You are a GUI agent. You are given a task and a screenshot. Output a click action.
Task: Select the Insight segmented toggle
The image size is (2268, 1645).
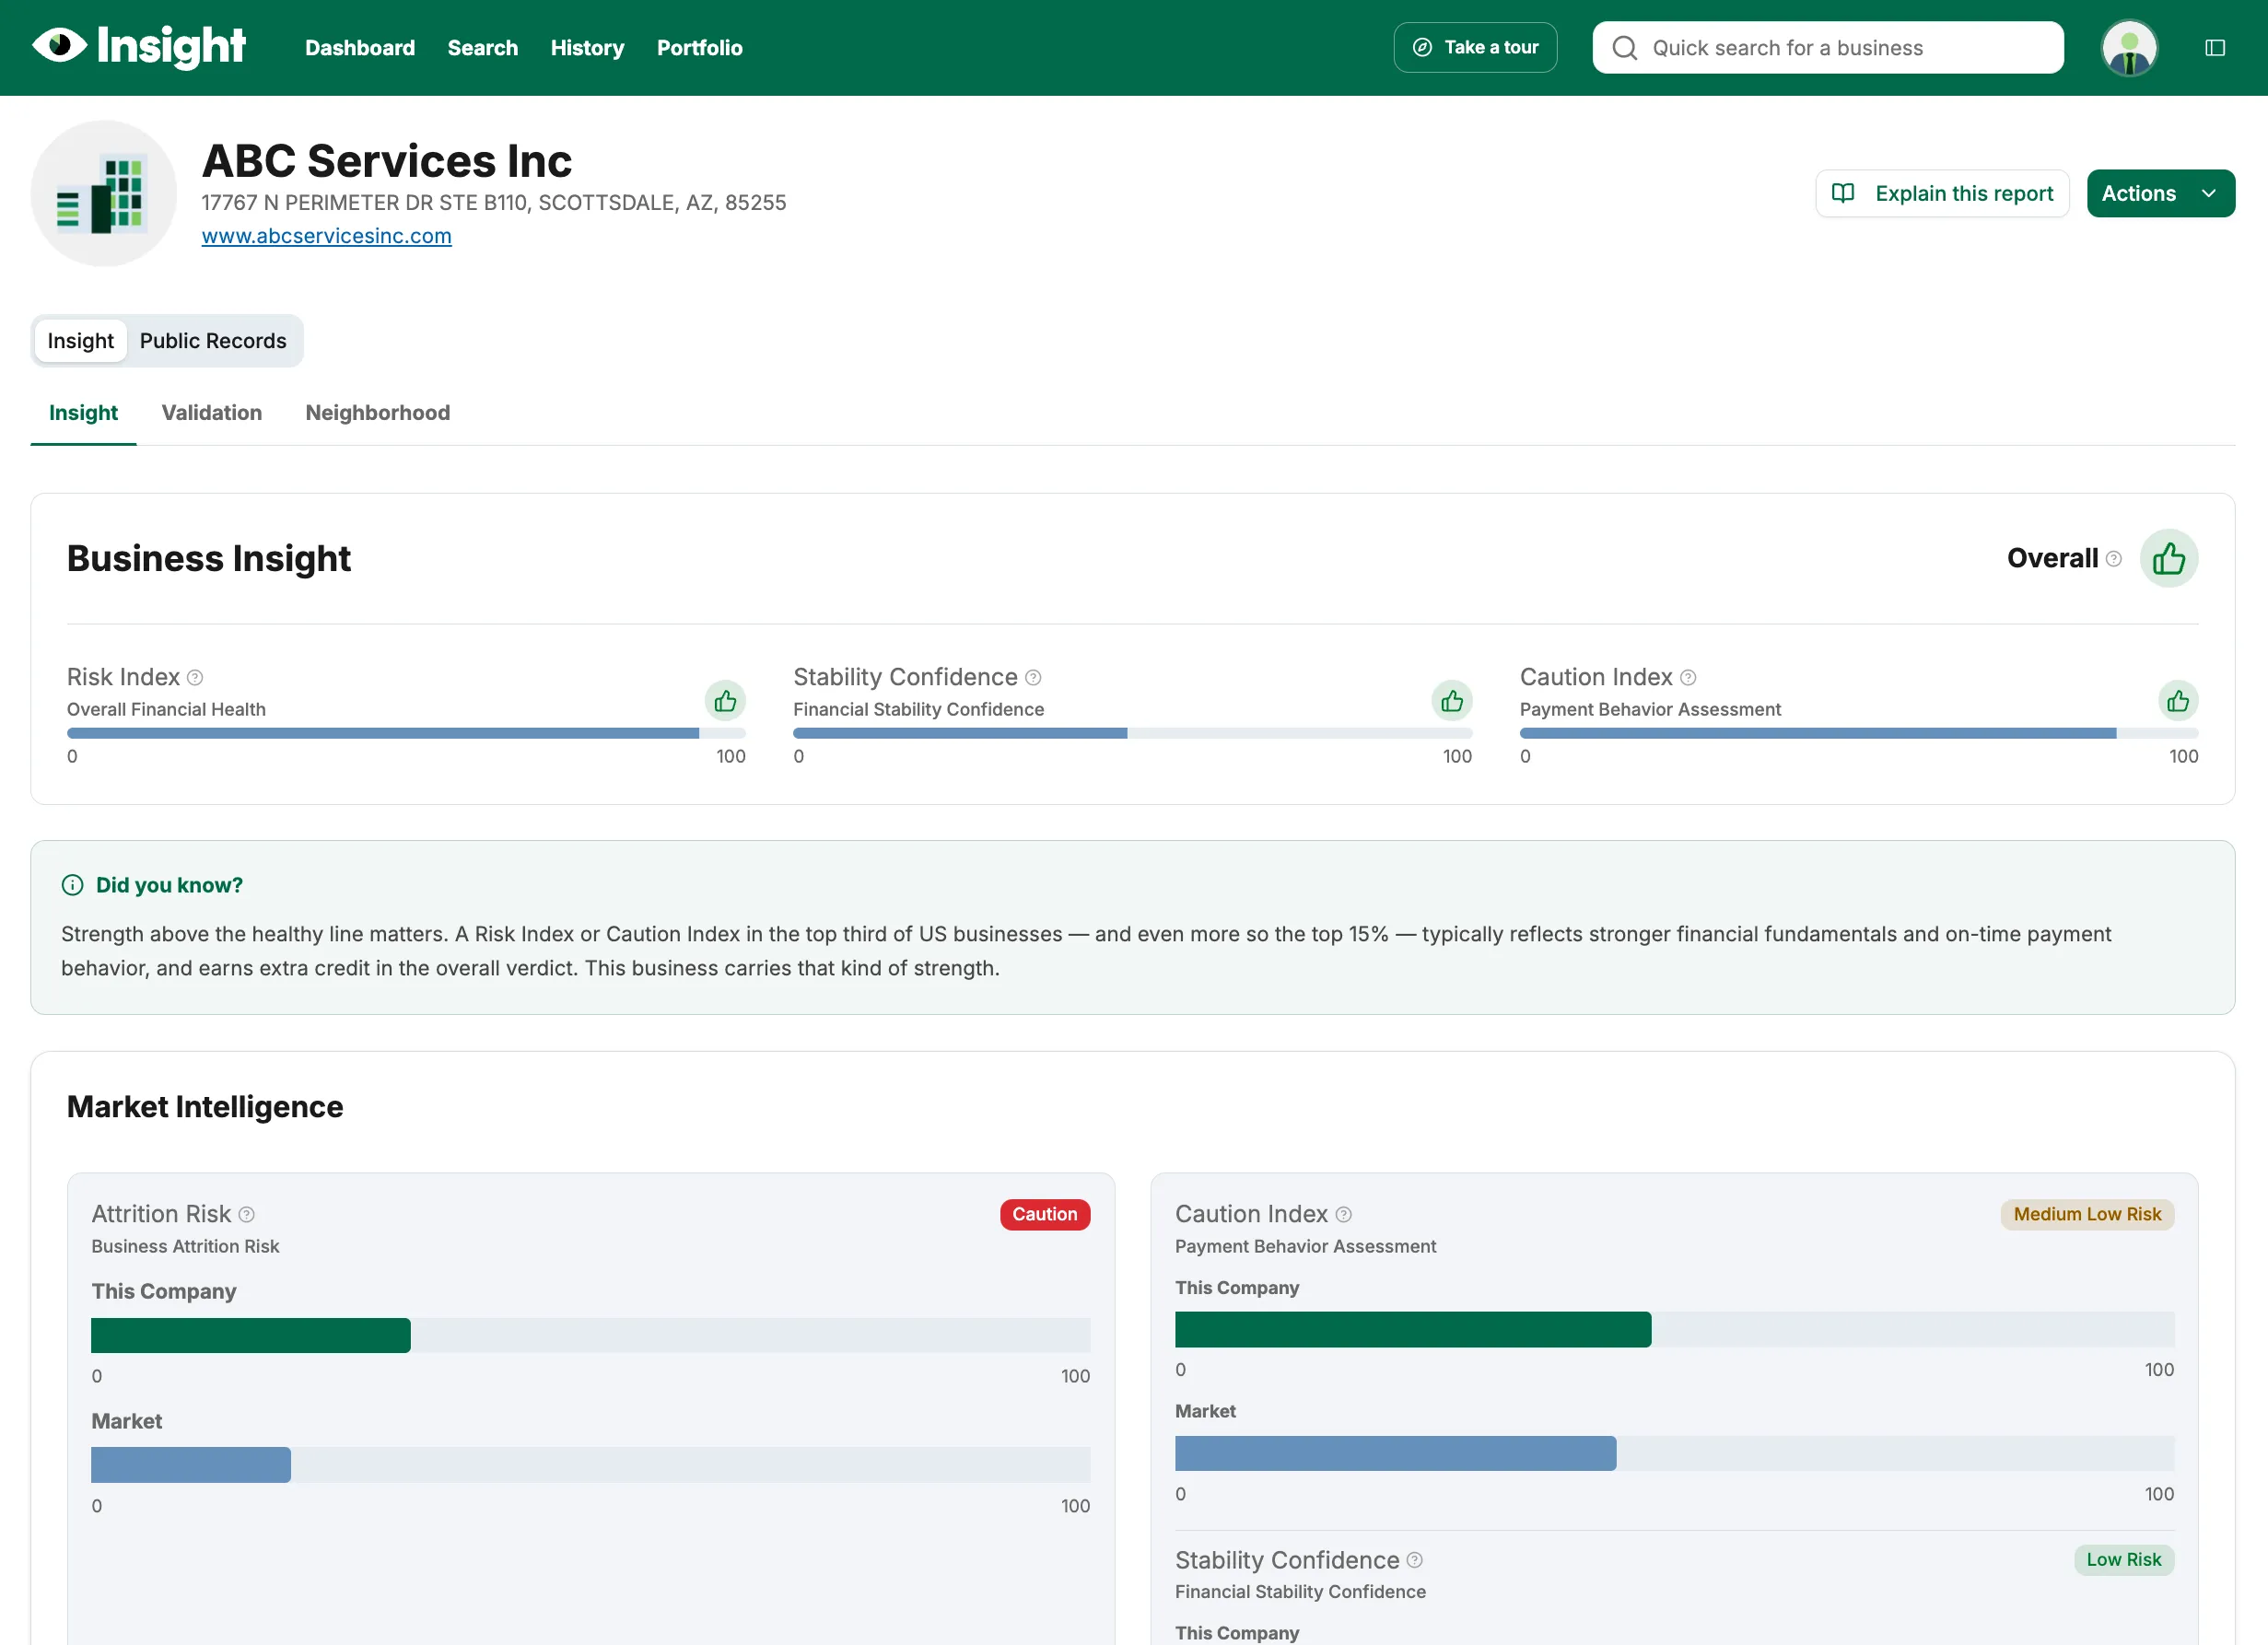tap(81, 341)
